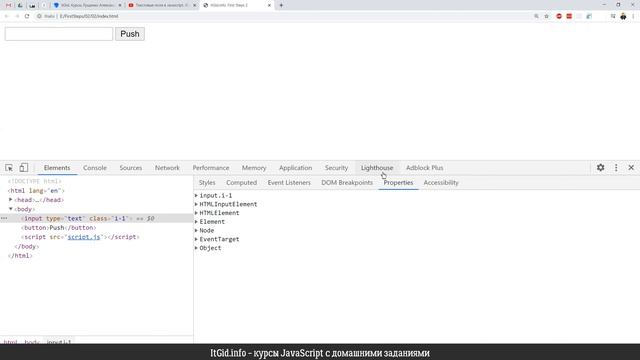Open the Console panel
Image resolution: width=640 pixels, height=360 pixels.
[x=95, y=168]
